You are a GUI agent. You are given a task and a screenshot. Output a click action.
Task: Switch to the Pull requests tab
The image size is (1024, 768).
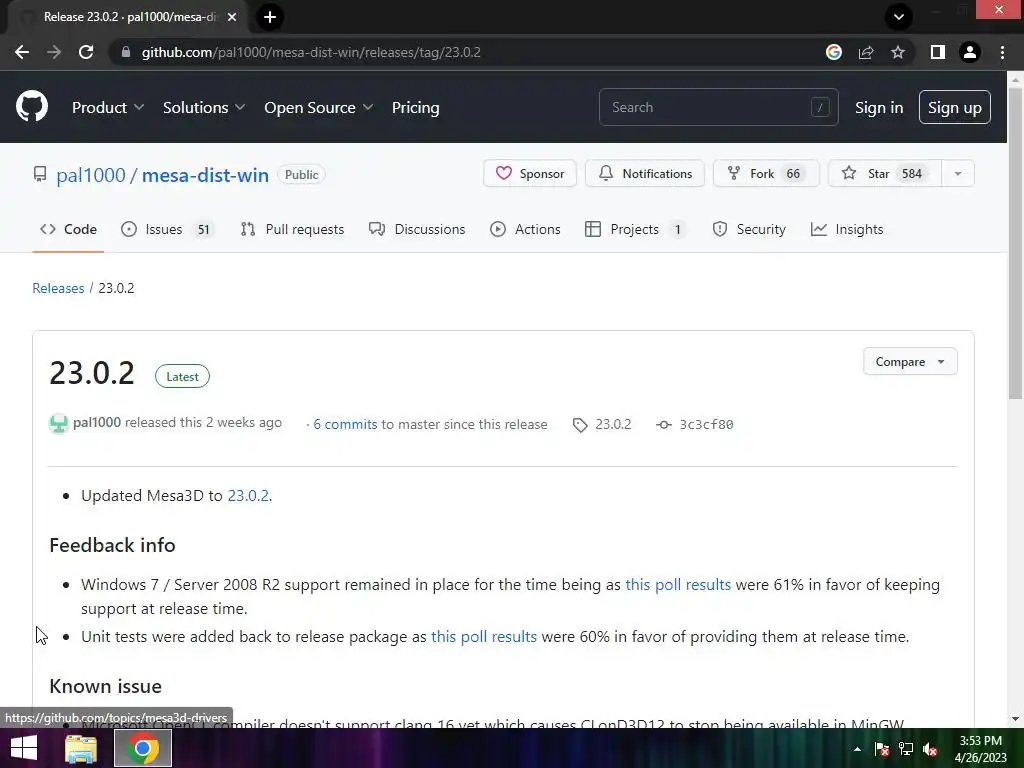pos(292,229)
